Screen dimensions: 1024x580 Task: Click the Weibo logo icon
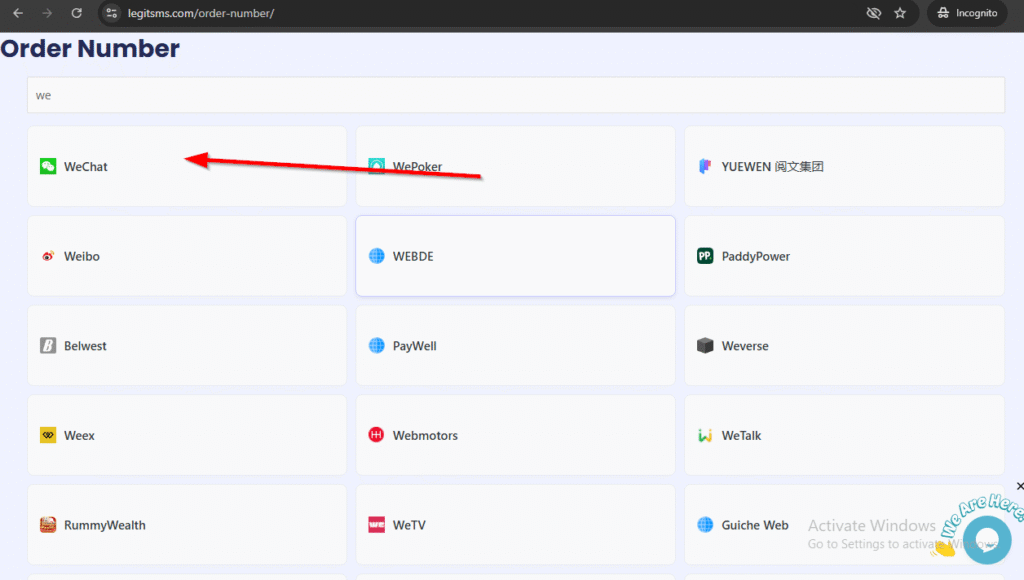coord(48,257)
